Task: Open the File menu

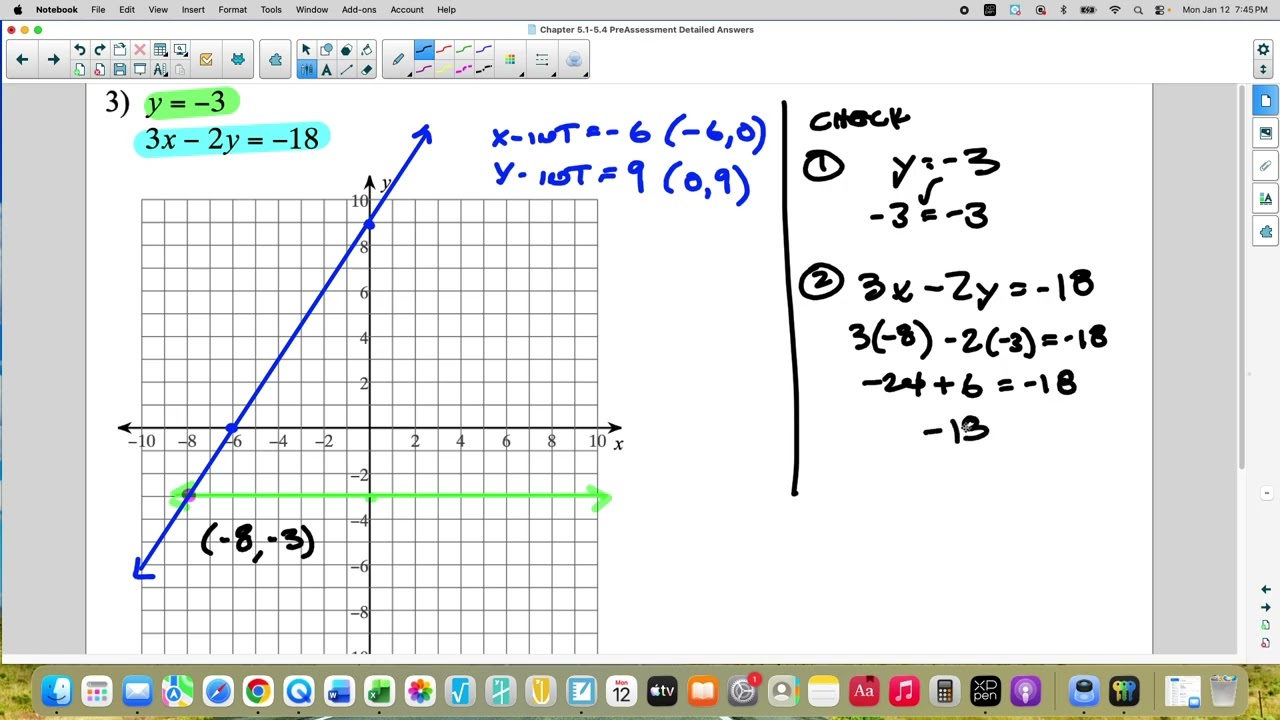Action: coord(98,10)
